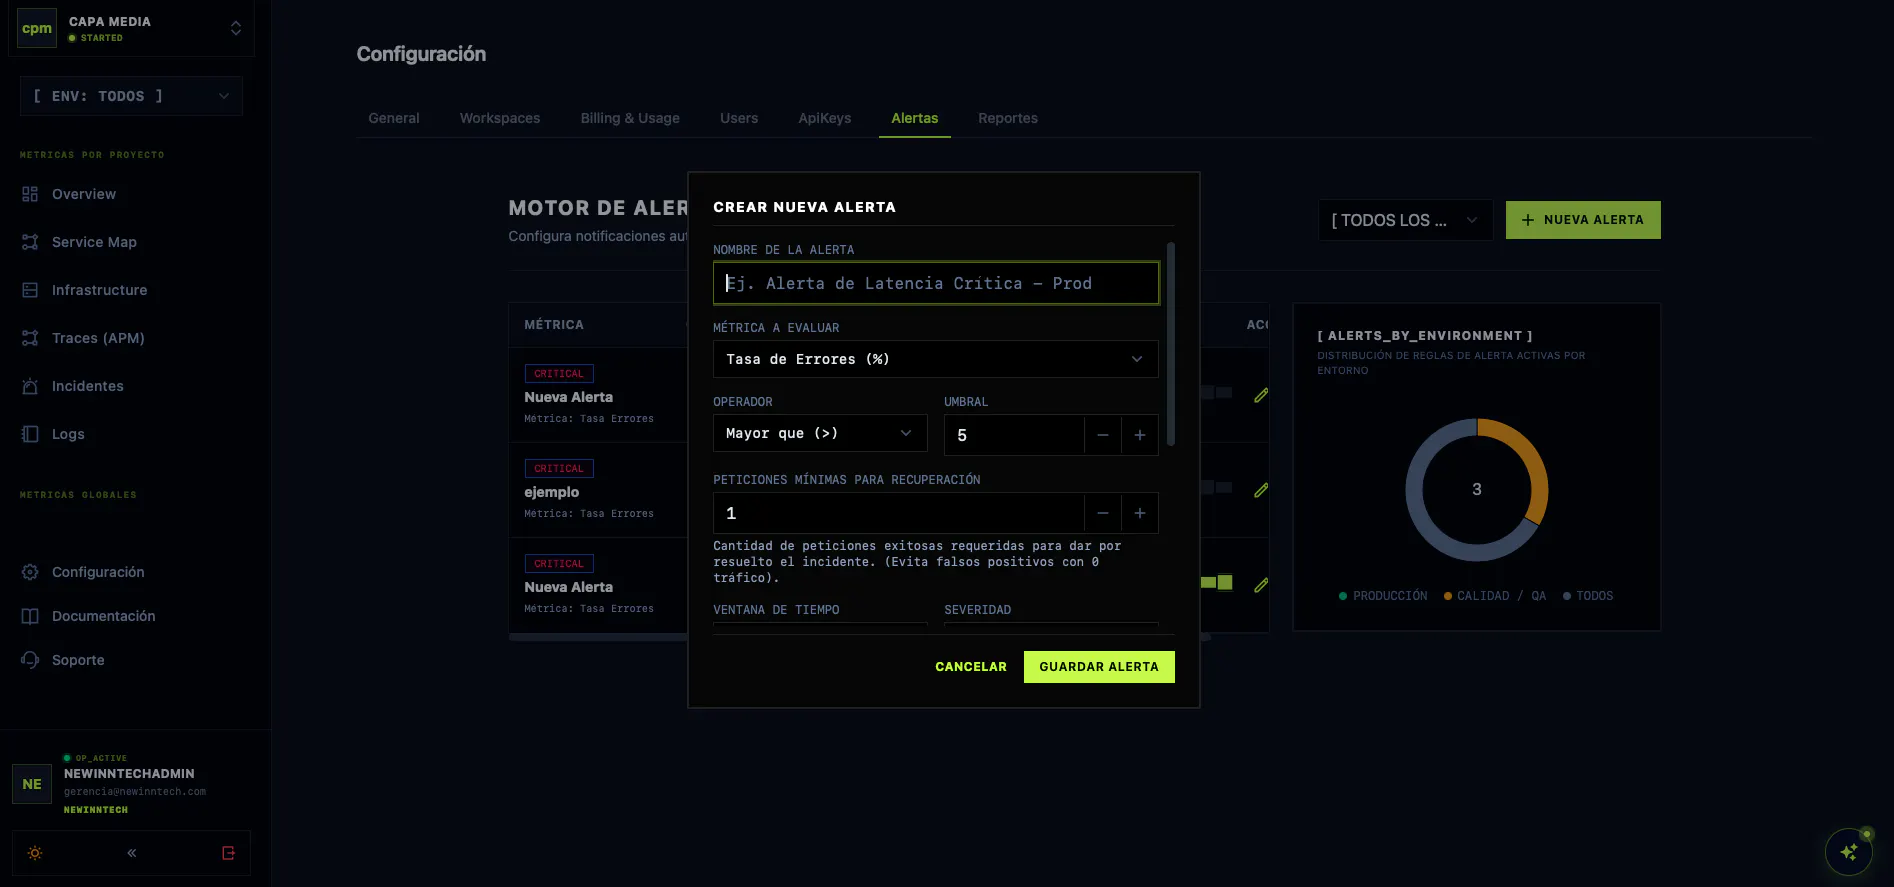Click Cancelar in the alert dialog
This screenshot has height=887, width=1894.
coord(971,667)
